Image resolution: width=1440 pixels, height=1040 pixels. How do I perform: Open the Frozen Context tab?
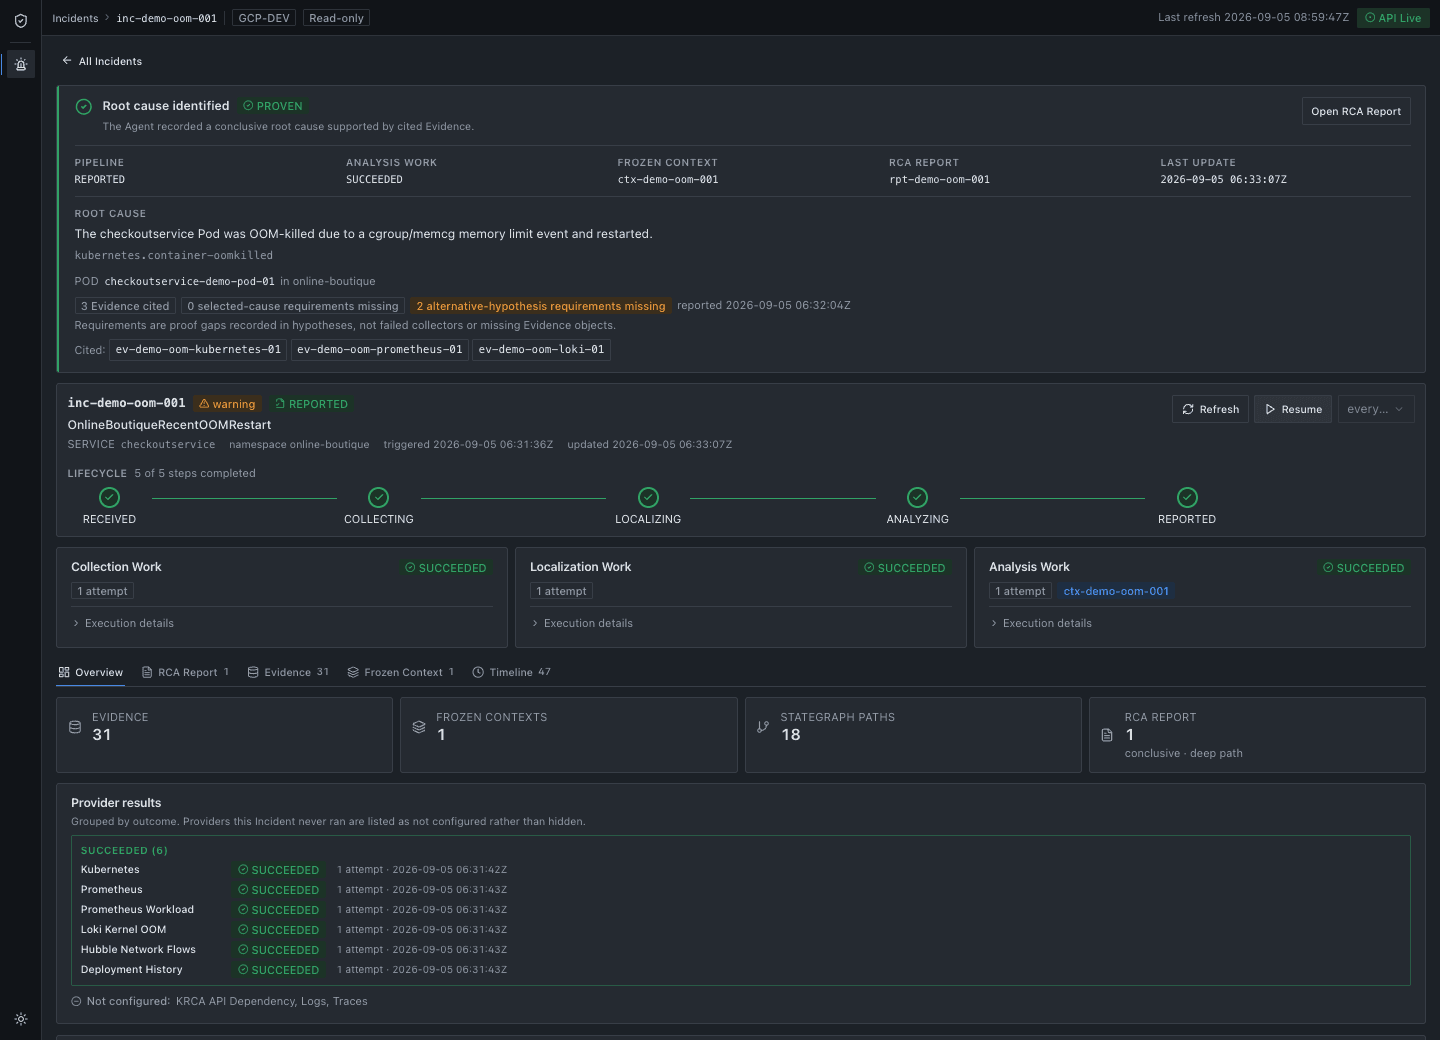pyautogui.click(x=401, y=672)
